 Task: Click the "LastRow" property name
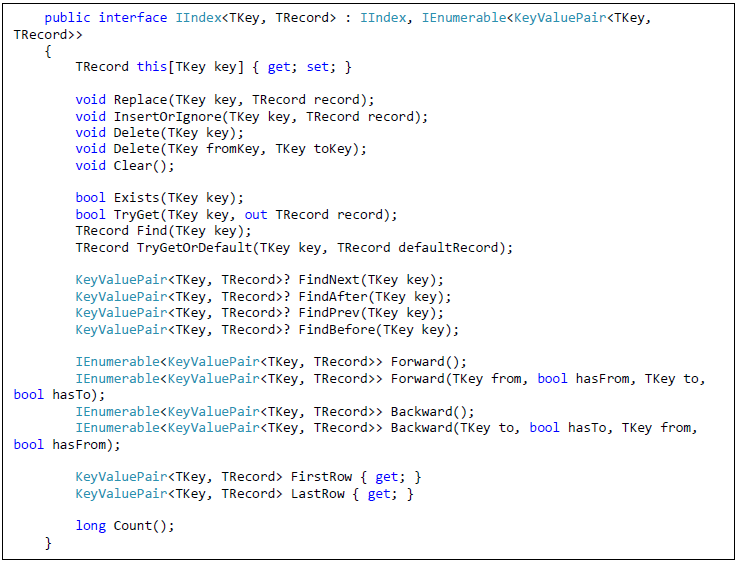(x=317, y=494)
